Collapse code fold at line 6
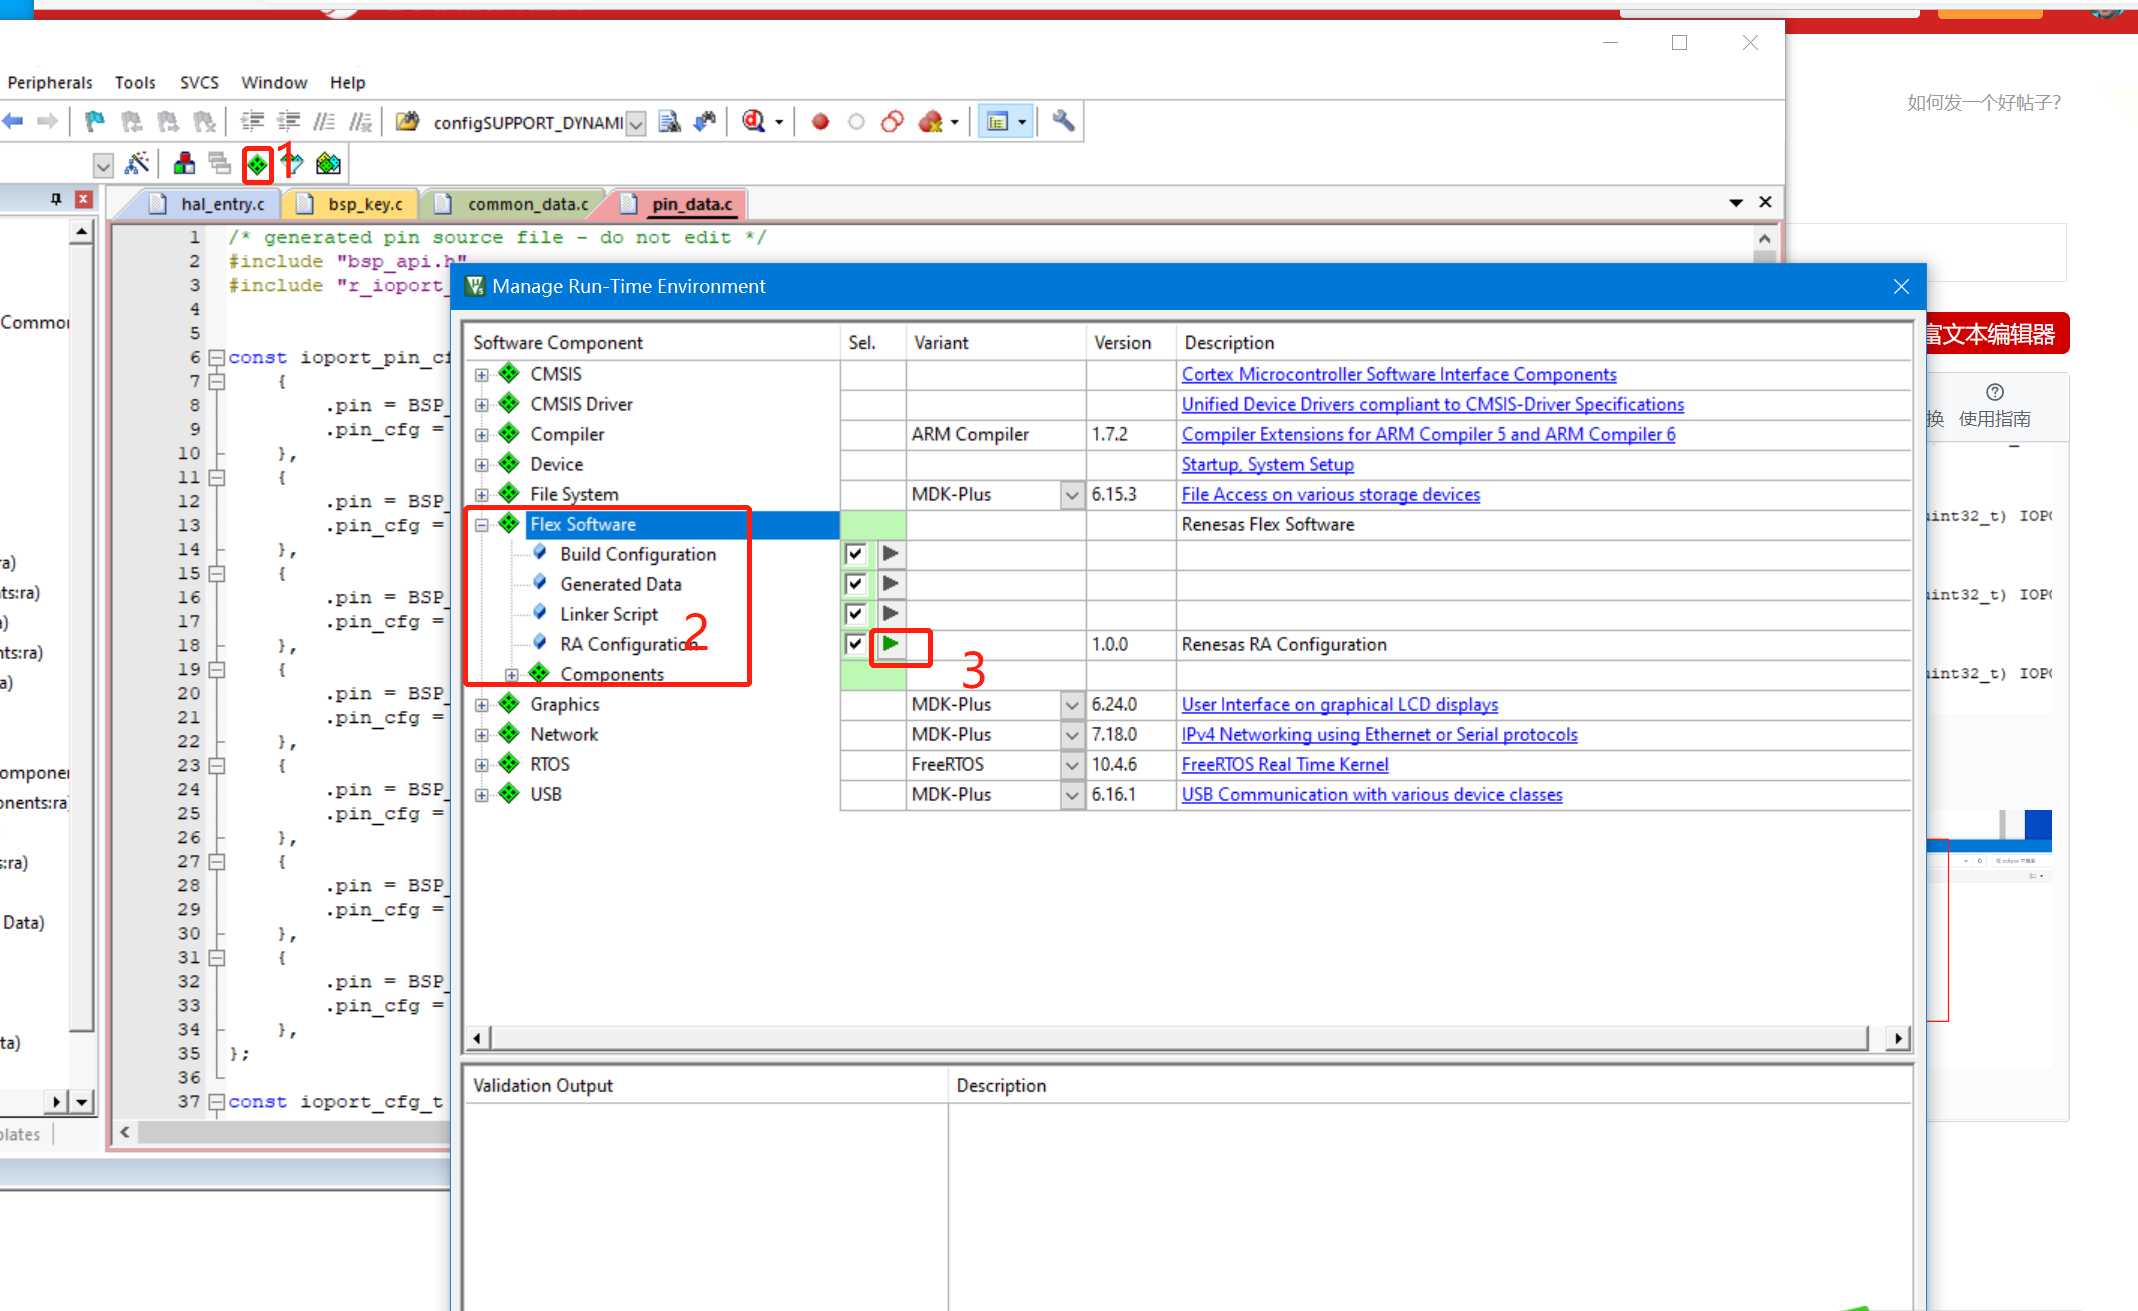This screenshot has width=2138, height=1311. (216, 357)
